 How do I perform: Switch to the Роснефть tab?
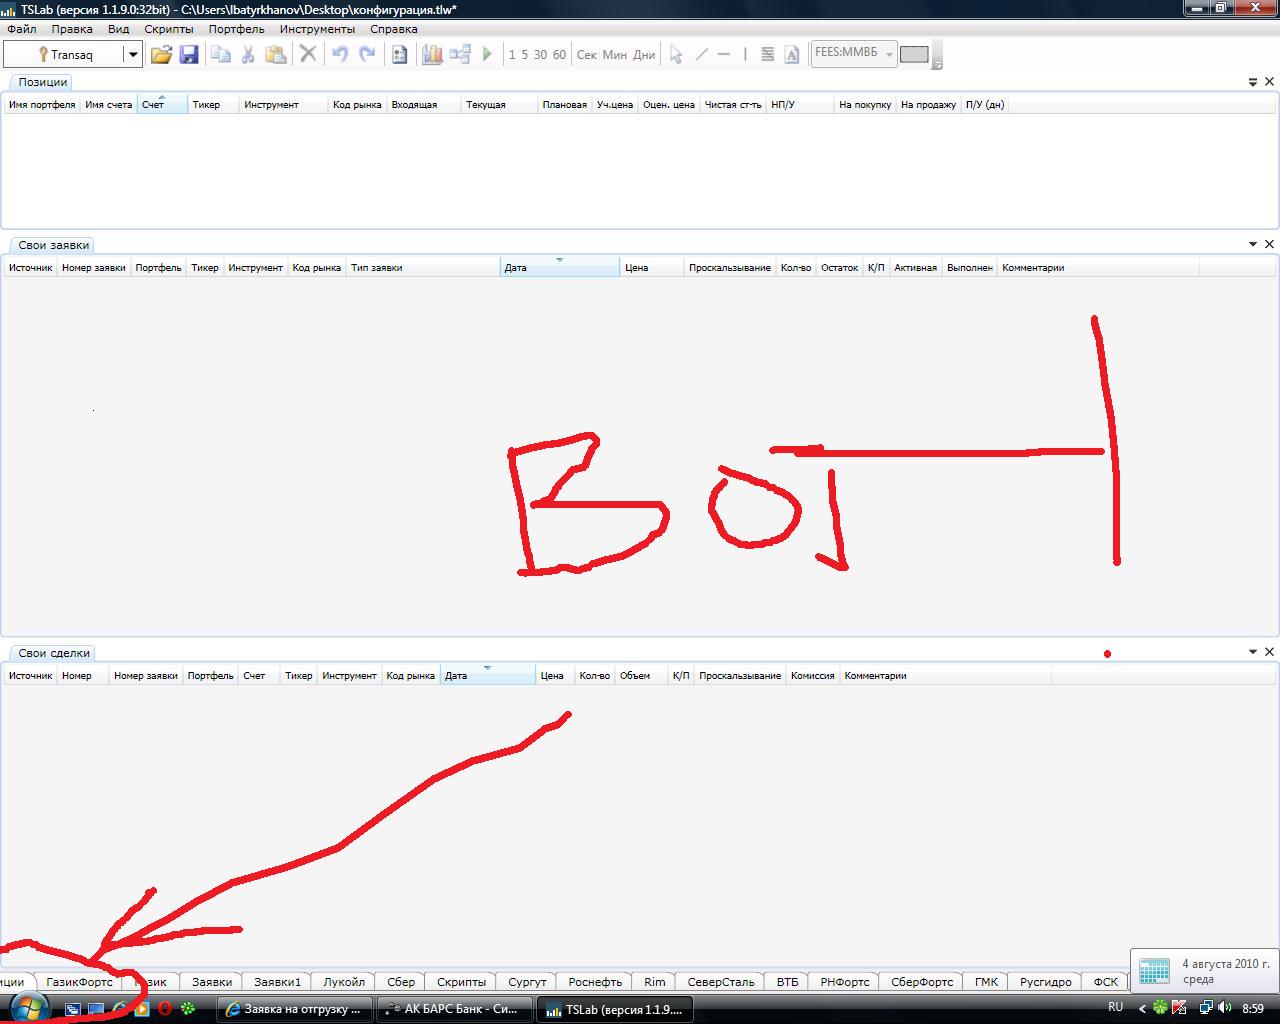click(595, 982)
